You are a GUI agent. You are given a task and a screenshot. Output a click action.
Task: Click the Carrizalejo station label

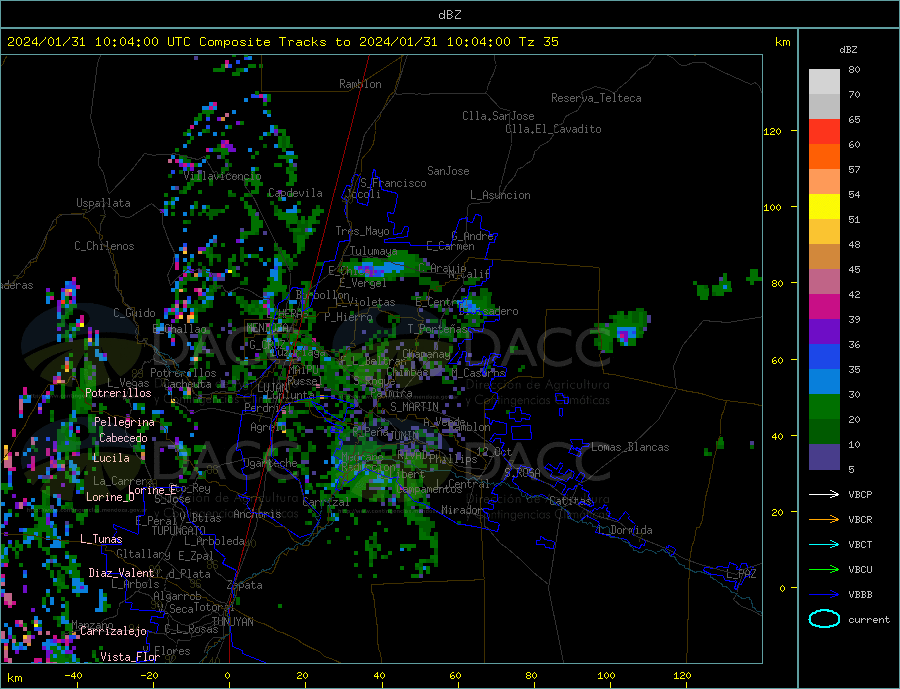114,632
